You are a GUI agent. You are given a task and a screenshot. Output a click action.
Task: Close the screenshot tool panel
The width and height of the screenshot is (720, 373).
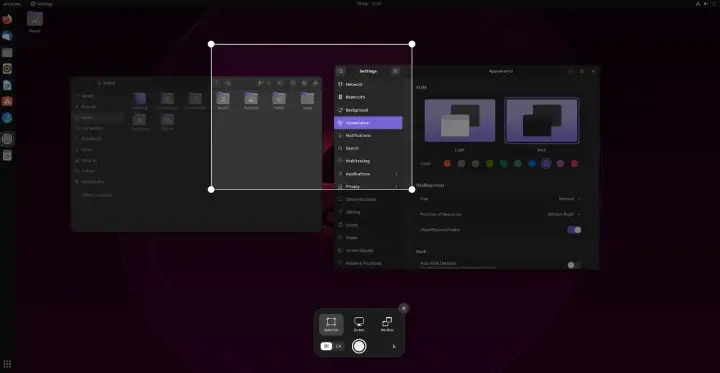tap(404, 308)
